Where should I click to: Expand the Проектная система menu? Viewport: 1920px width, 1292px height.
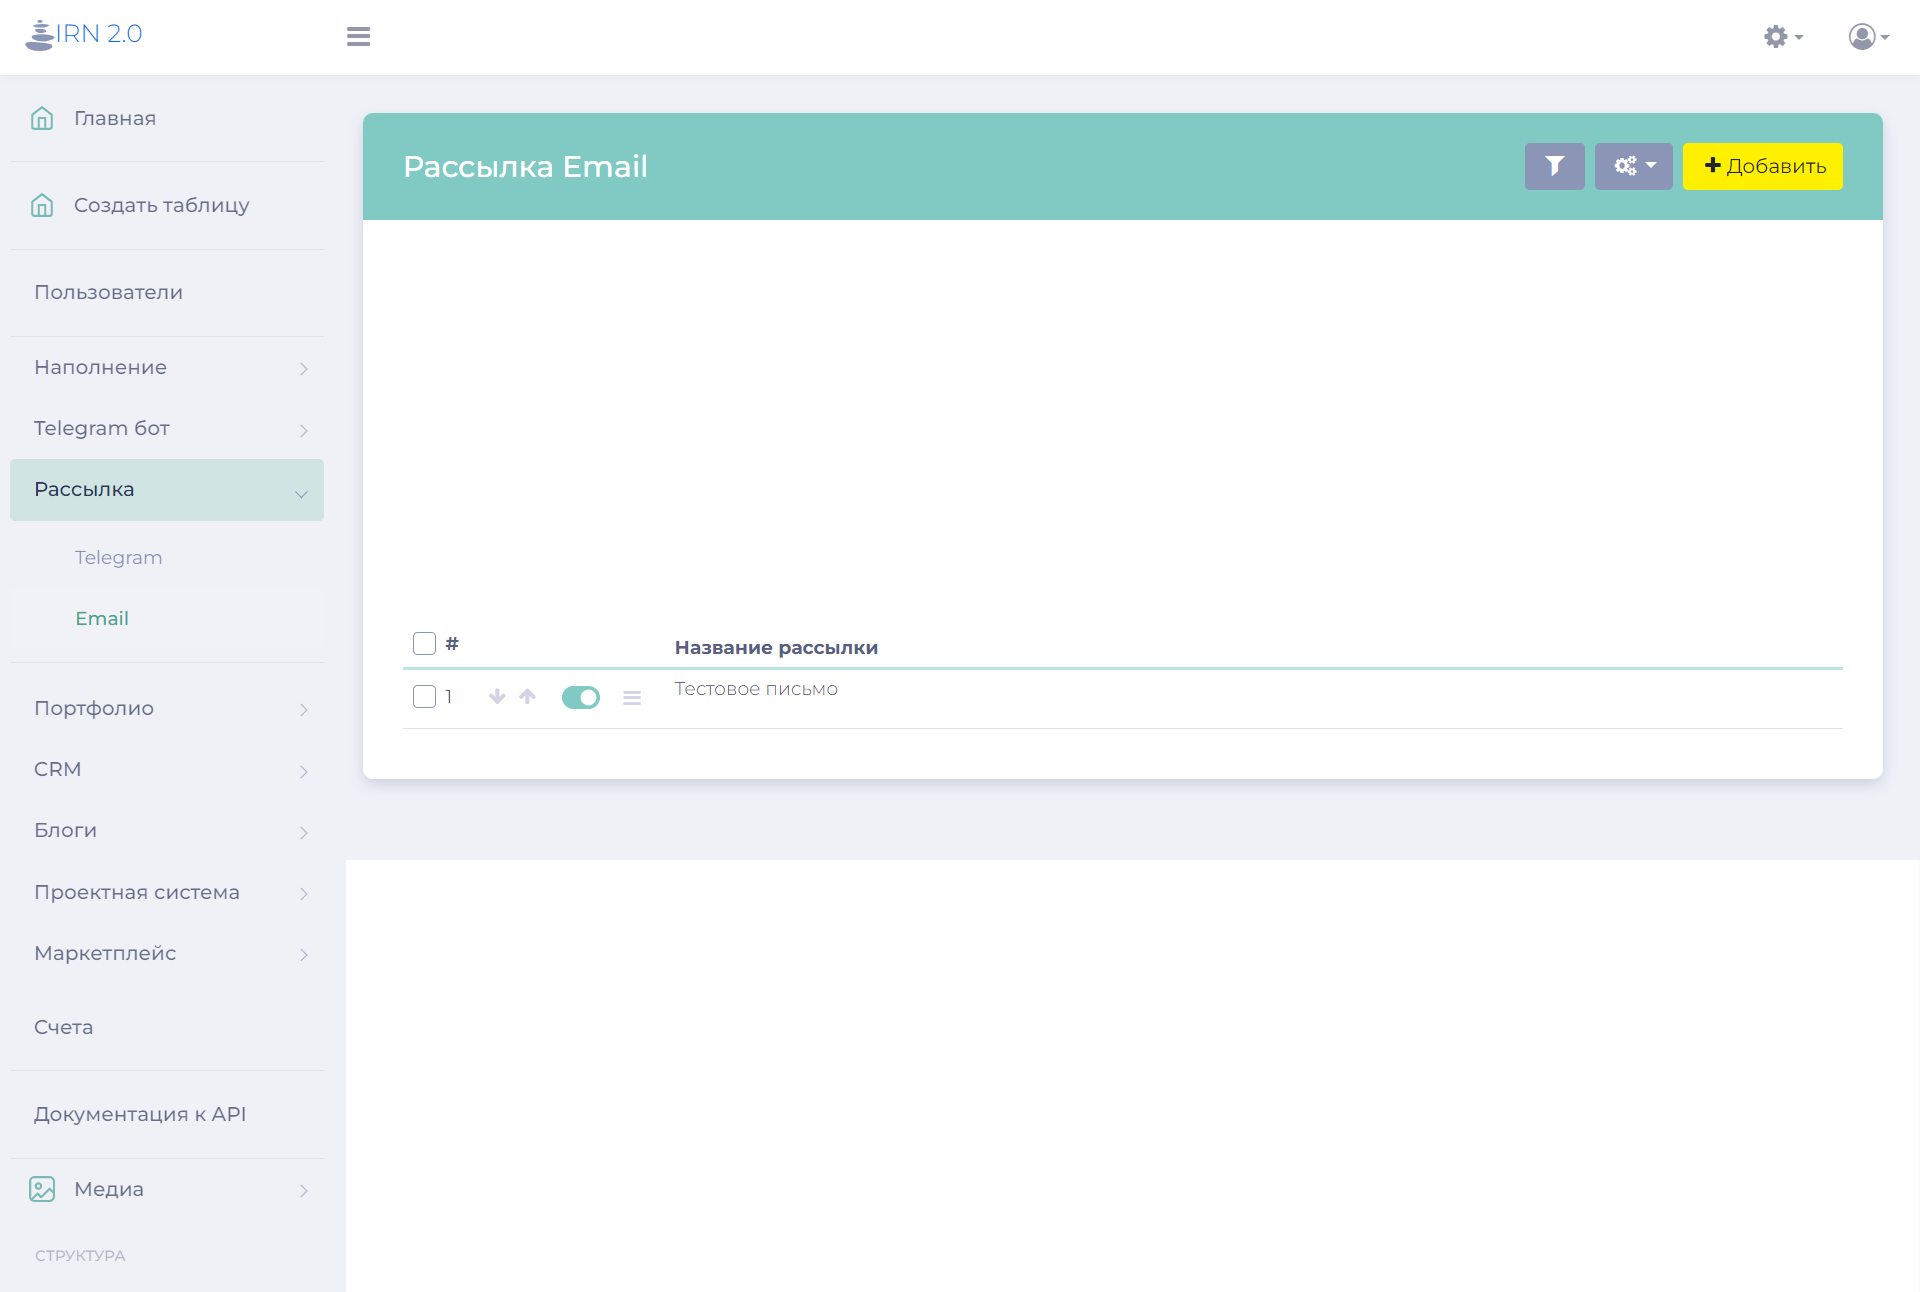tap(167, 893)
